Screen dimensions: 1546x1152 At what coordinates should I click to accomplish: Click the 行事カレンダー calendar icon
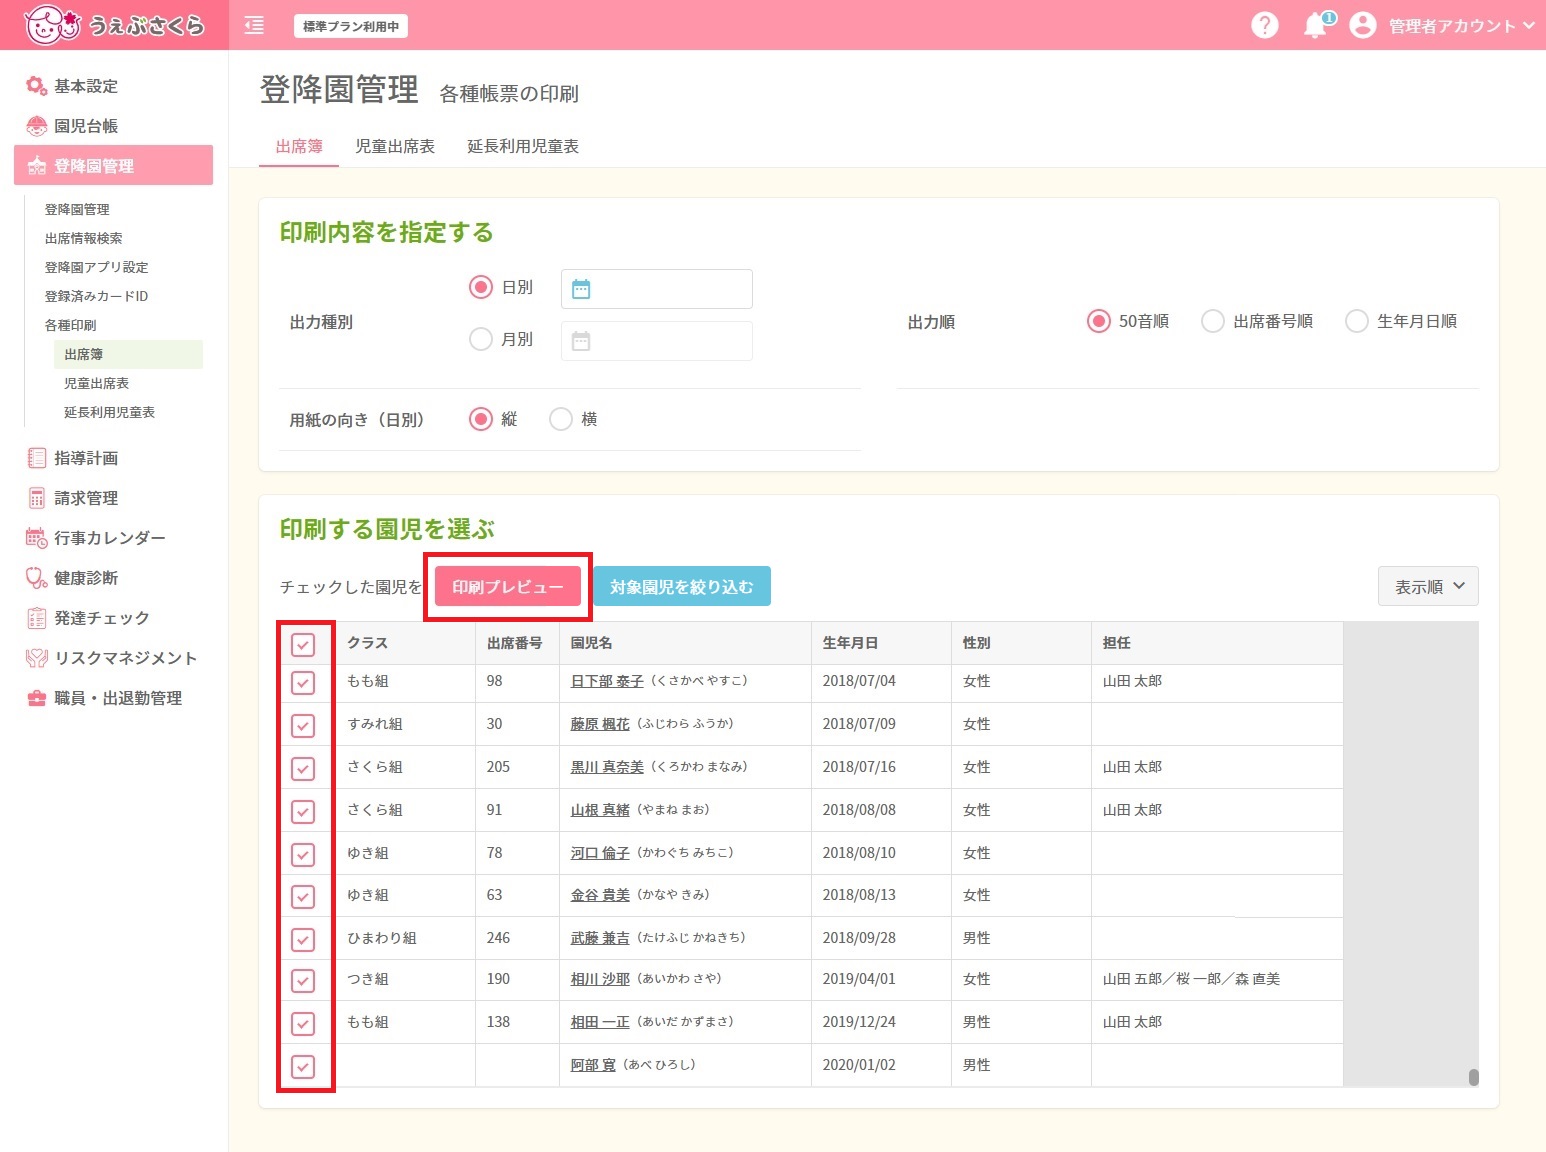pos(36,538)
